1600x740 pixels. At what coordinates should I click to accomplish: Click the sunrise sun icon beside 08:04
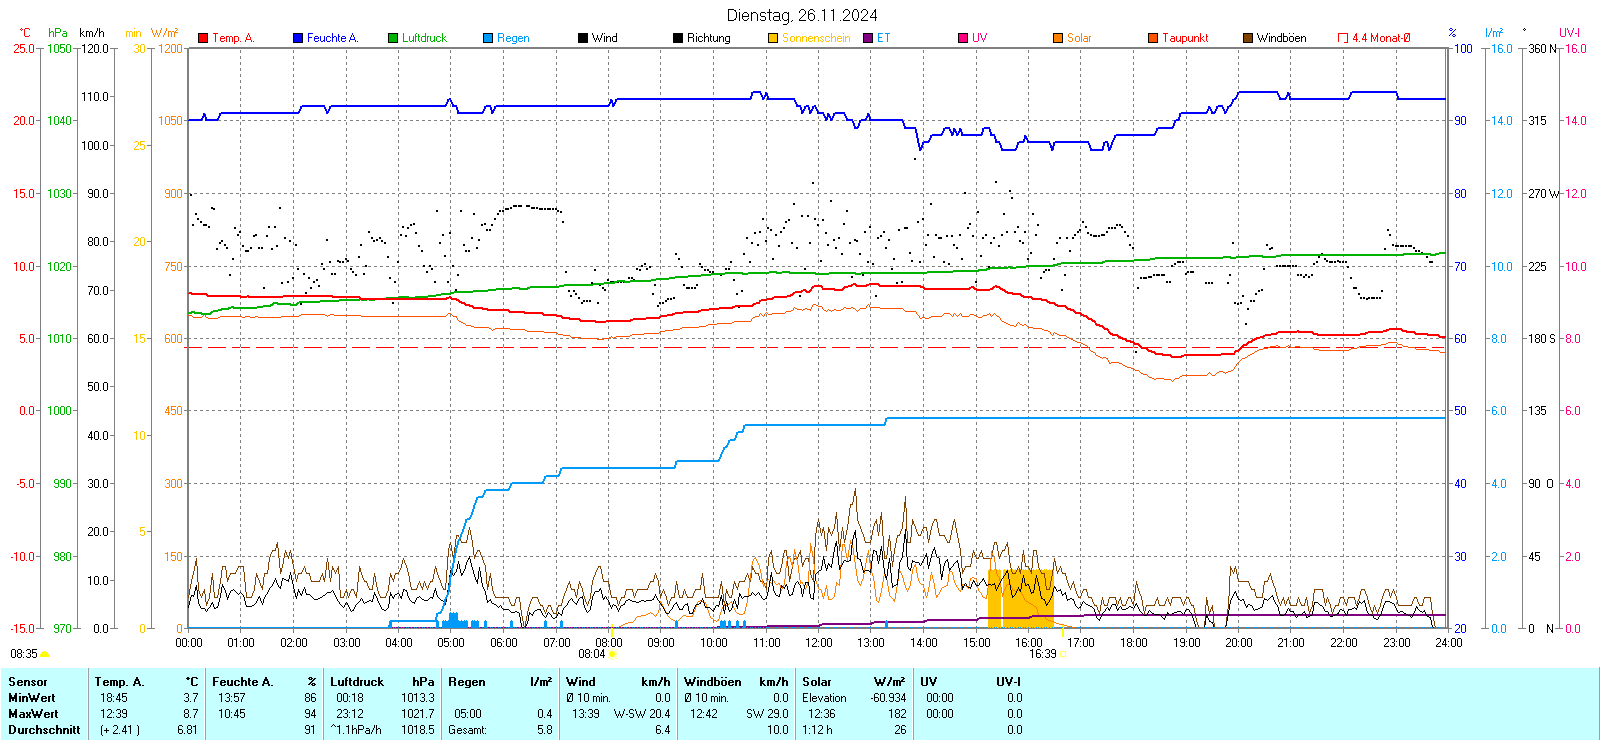tap(613, 654)
